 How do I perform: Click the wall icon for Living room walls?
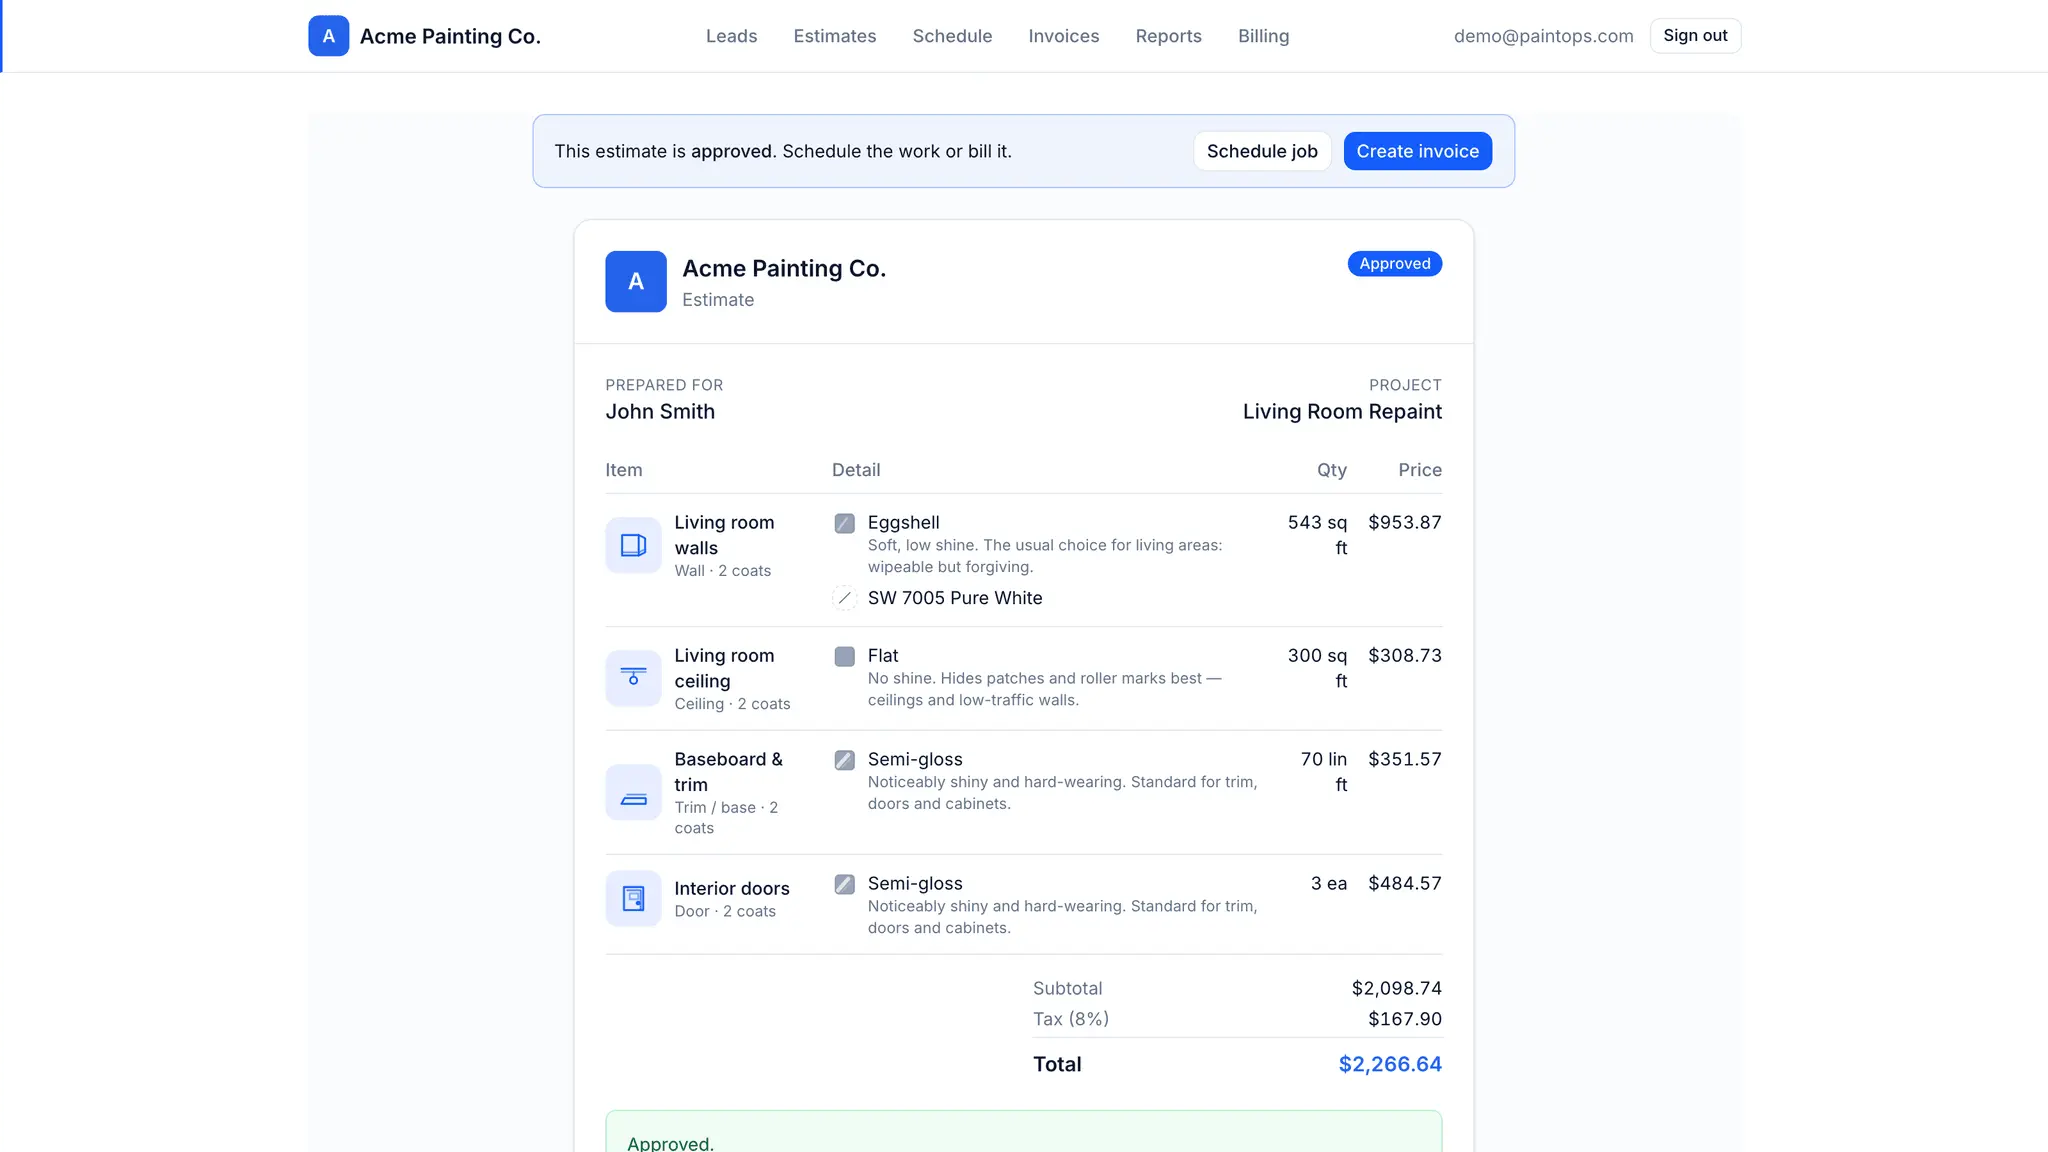[x=633, y=545]
